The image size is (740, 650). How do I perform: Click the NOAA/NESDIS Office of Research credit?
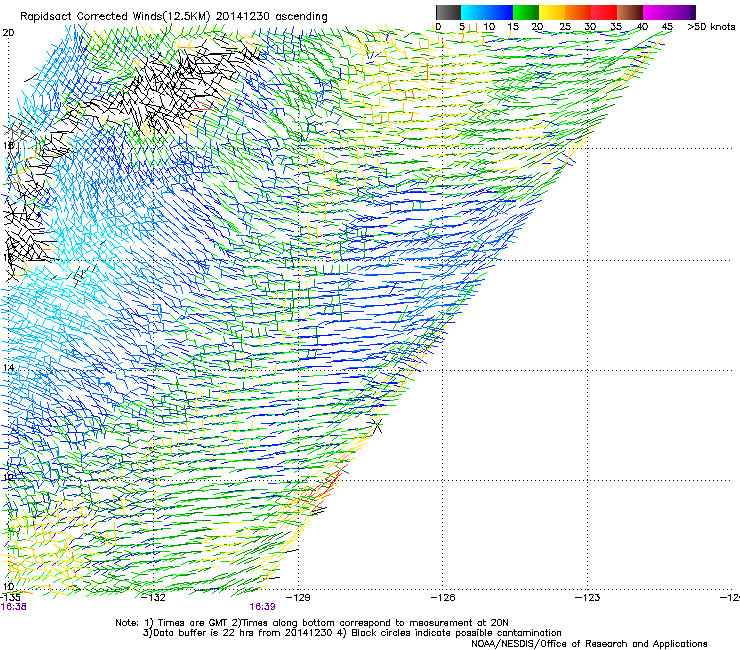[x=589, y=644]
